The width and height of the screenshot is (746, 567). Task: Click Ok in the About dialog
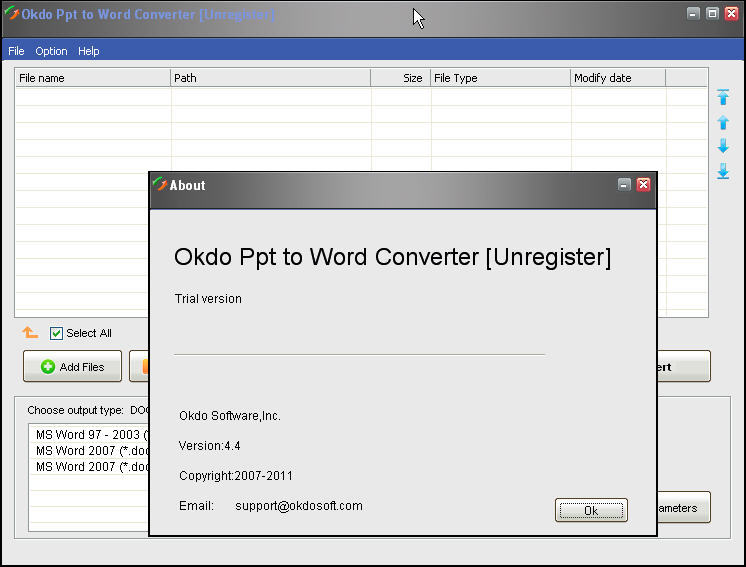[x=591, y=510]
